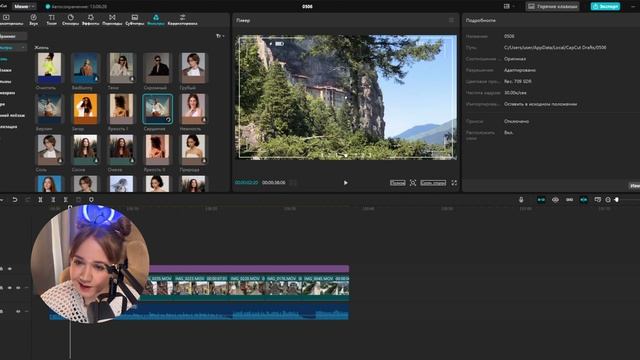Click the download icon on Badbunny filter
Viewport: 640px width, 360px height.
pyautogui.click(x=96, y=79)
